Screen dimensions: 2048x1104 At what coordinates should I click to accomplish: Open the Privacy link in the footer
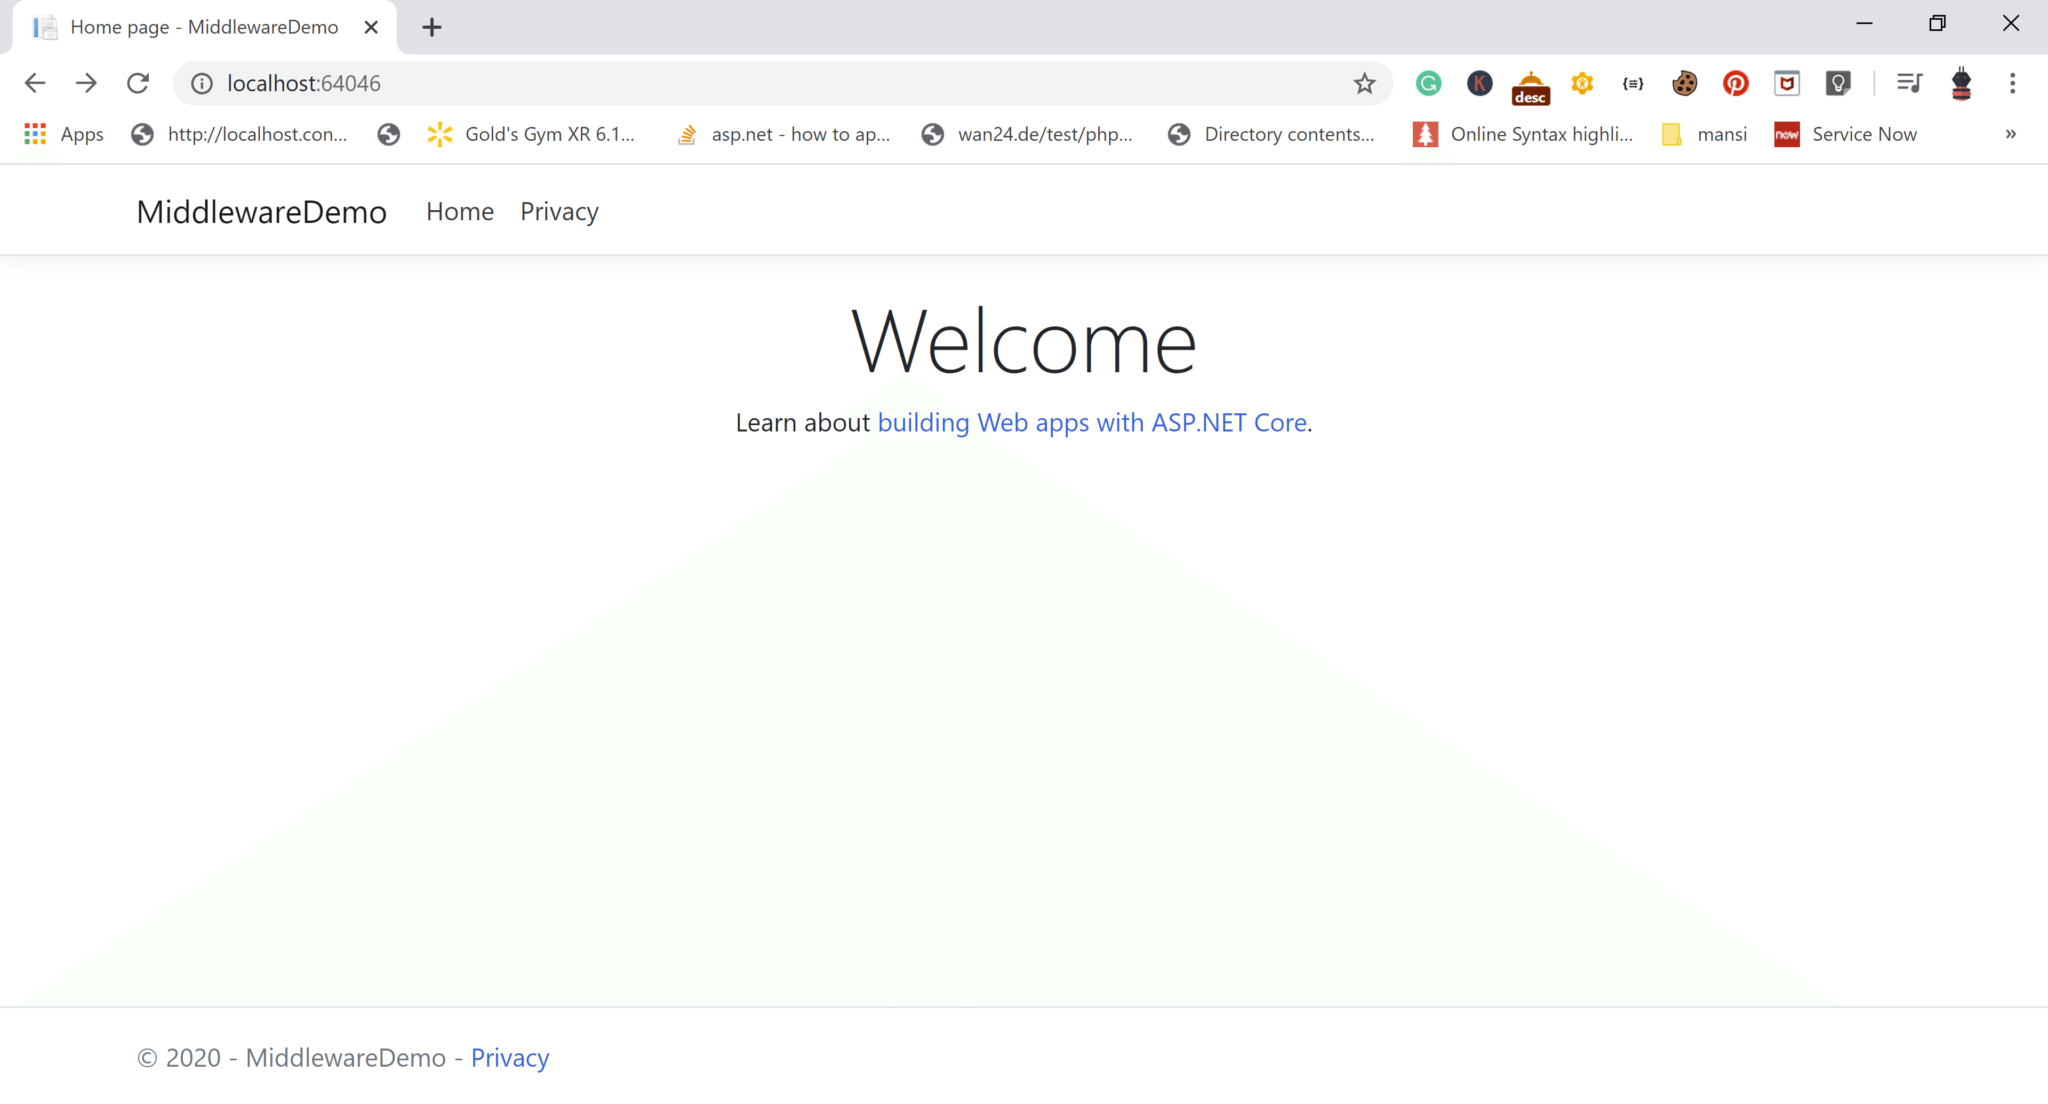510,1057
